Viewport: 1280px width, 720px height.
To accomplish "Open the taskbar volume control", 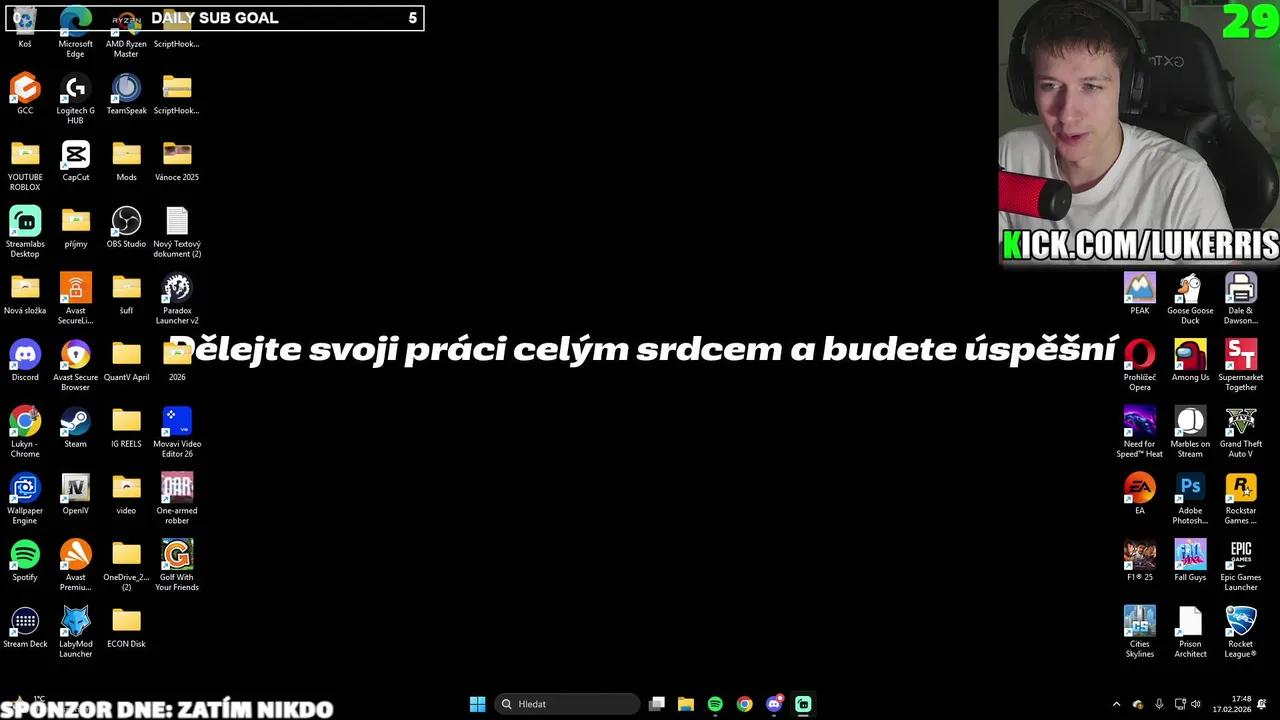I will pyautogui.click(x=1195, y=704).
